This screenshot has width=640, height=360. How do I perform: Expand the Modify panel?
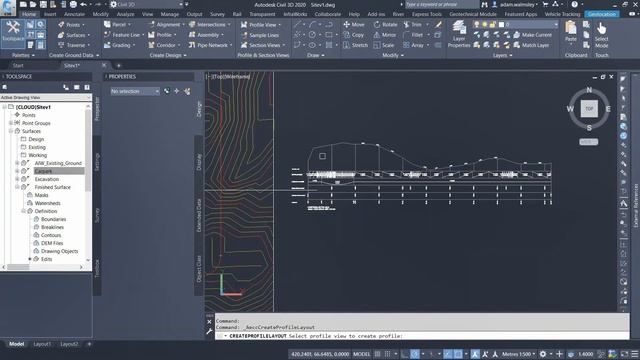click(x=393, y=55)
